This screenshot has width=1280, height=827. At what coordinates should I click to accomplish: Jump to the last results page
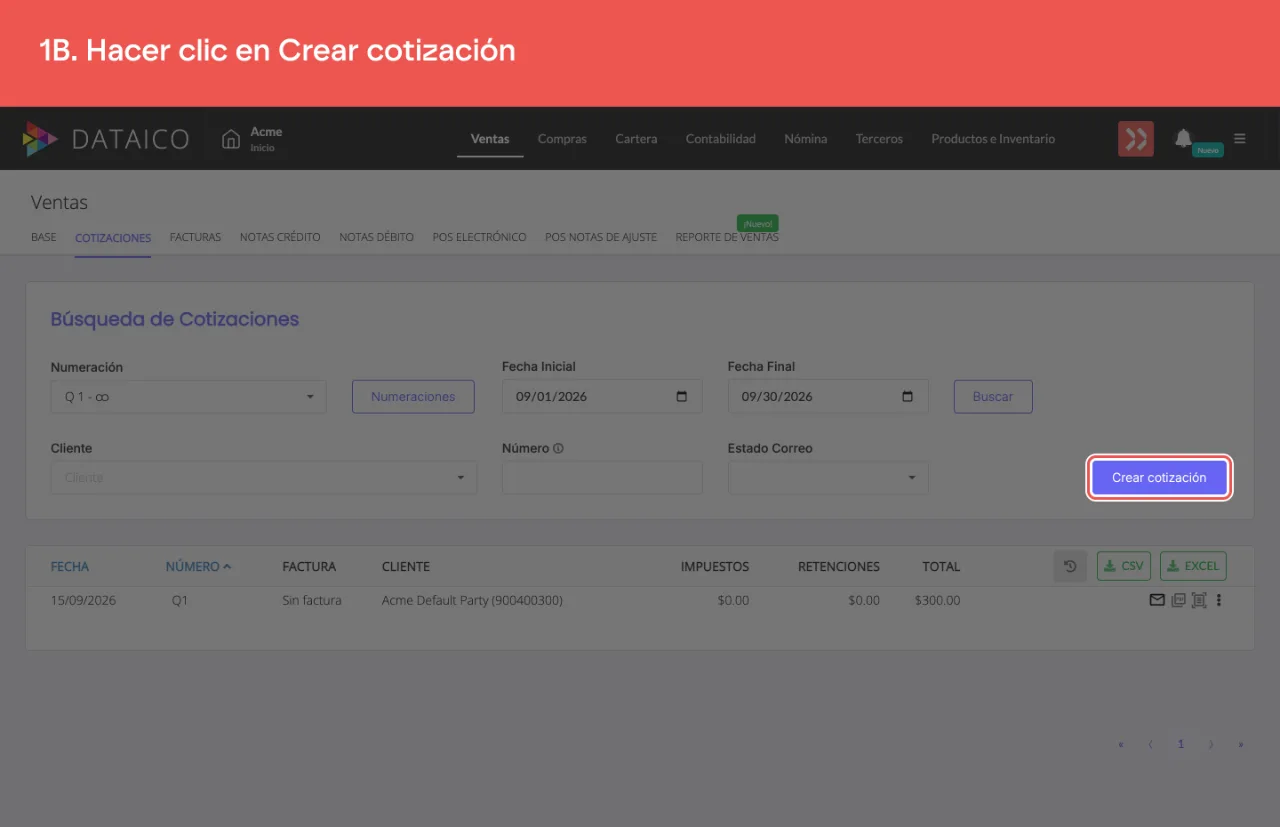[1241, 744]
